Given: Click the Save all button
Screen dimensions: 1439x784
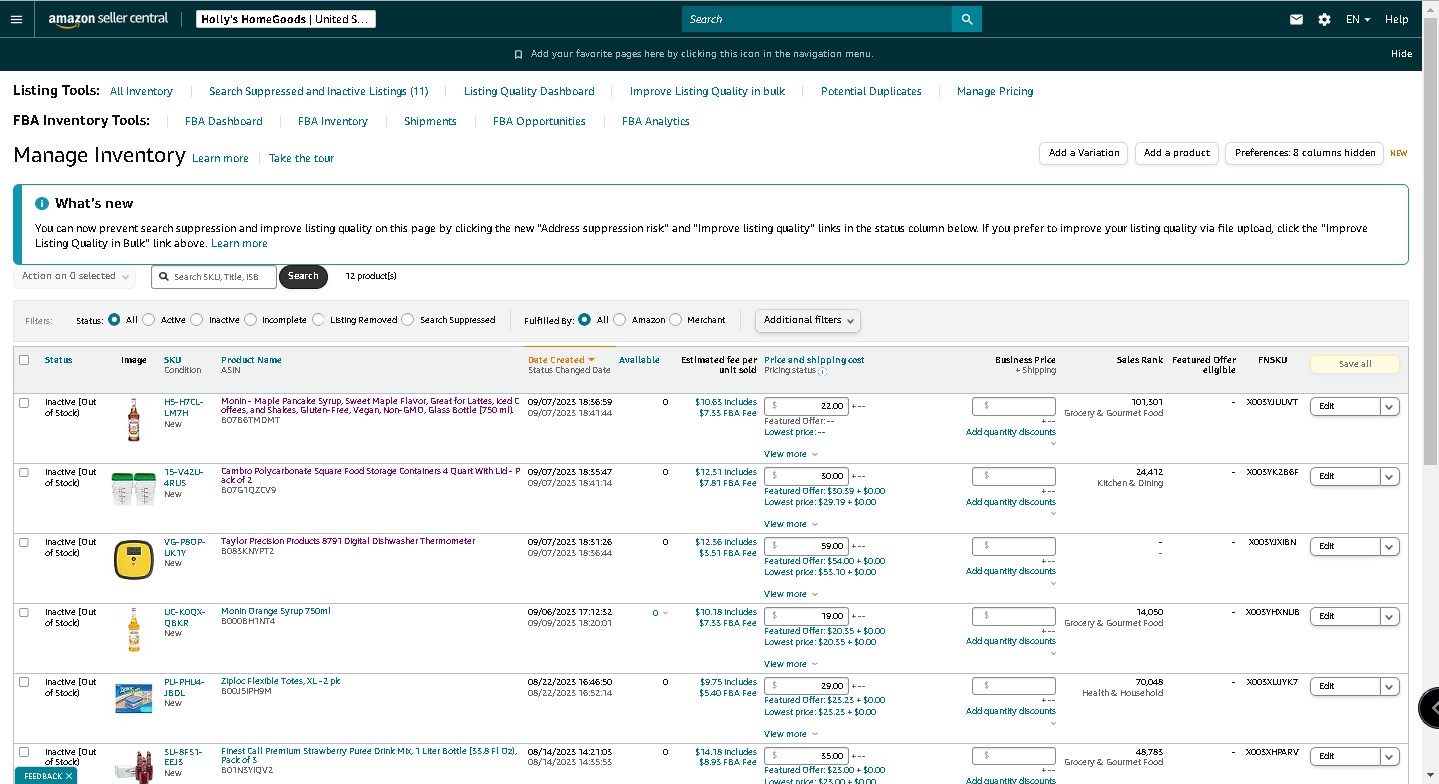Looking at the screenshot, I should coord(1355,364).
